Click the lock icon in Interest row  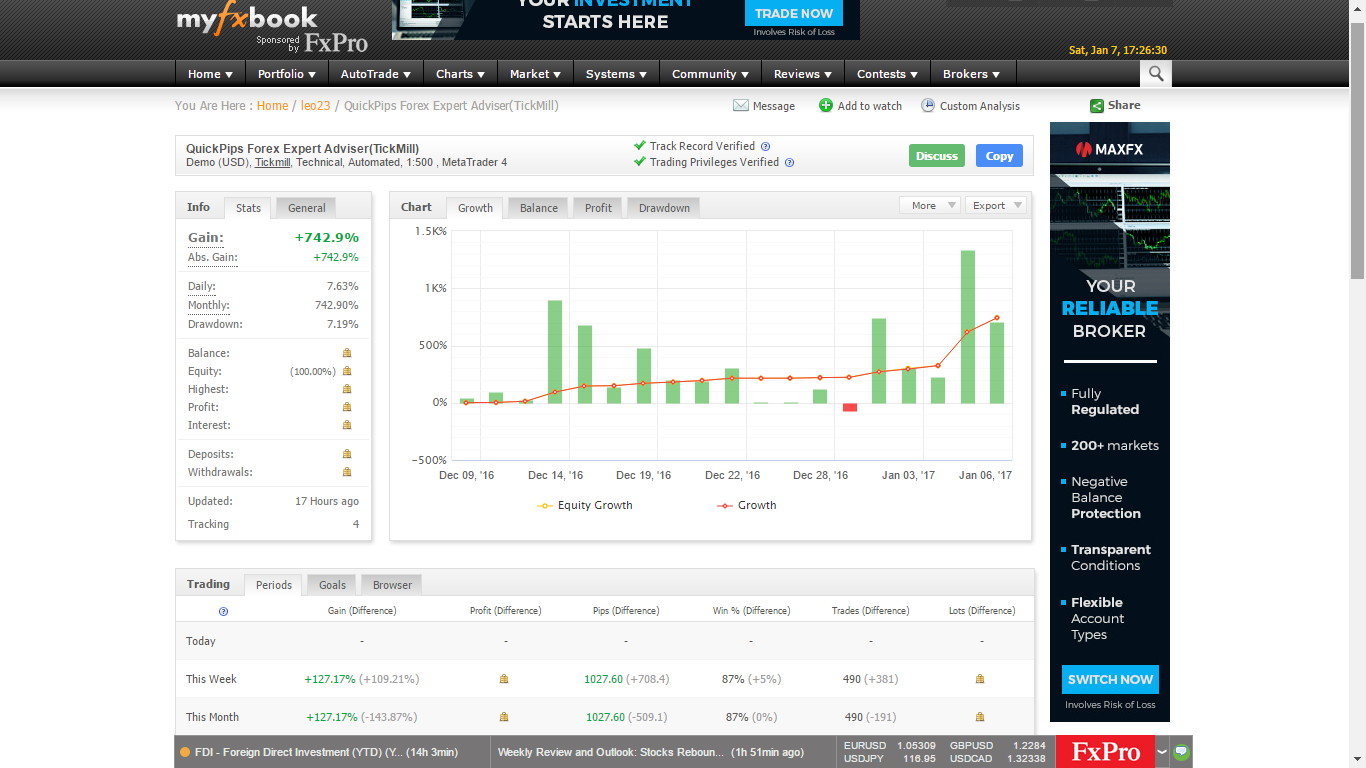pos(347,425)
